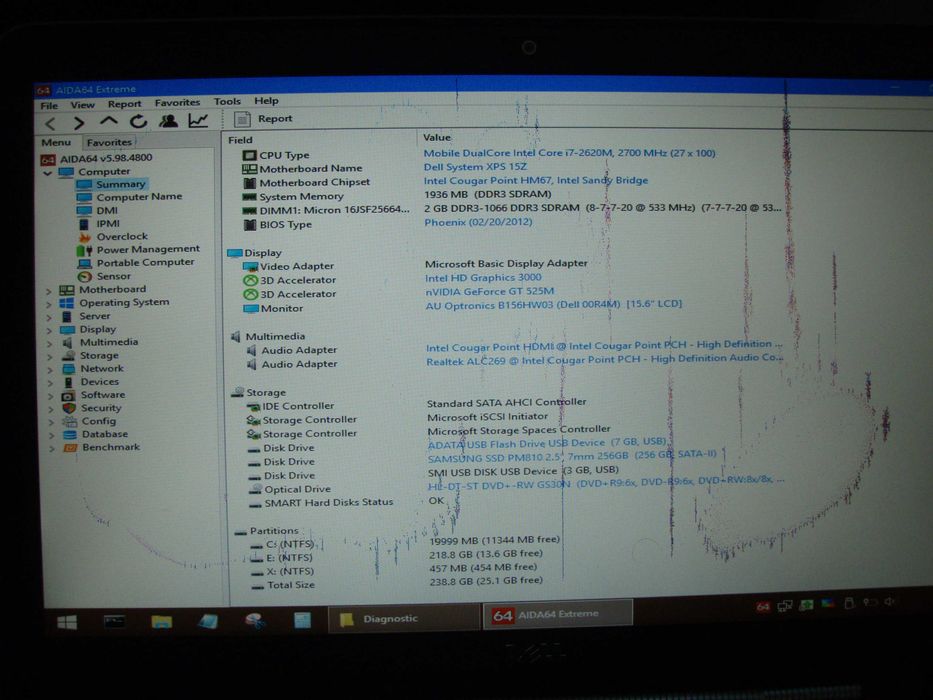This screenshot has height=700, width=933.
Task: Click the Devices tree icon
Action: click(x=68, y=382)
